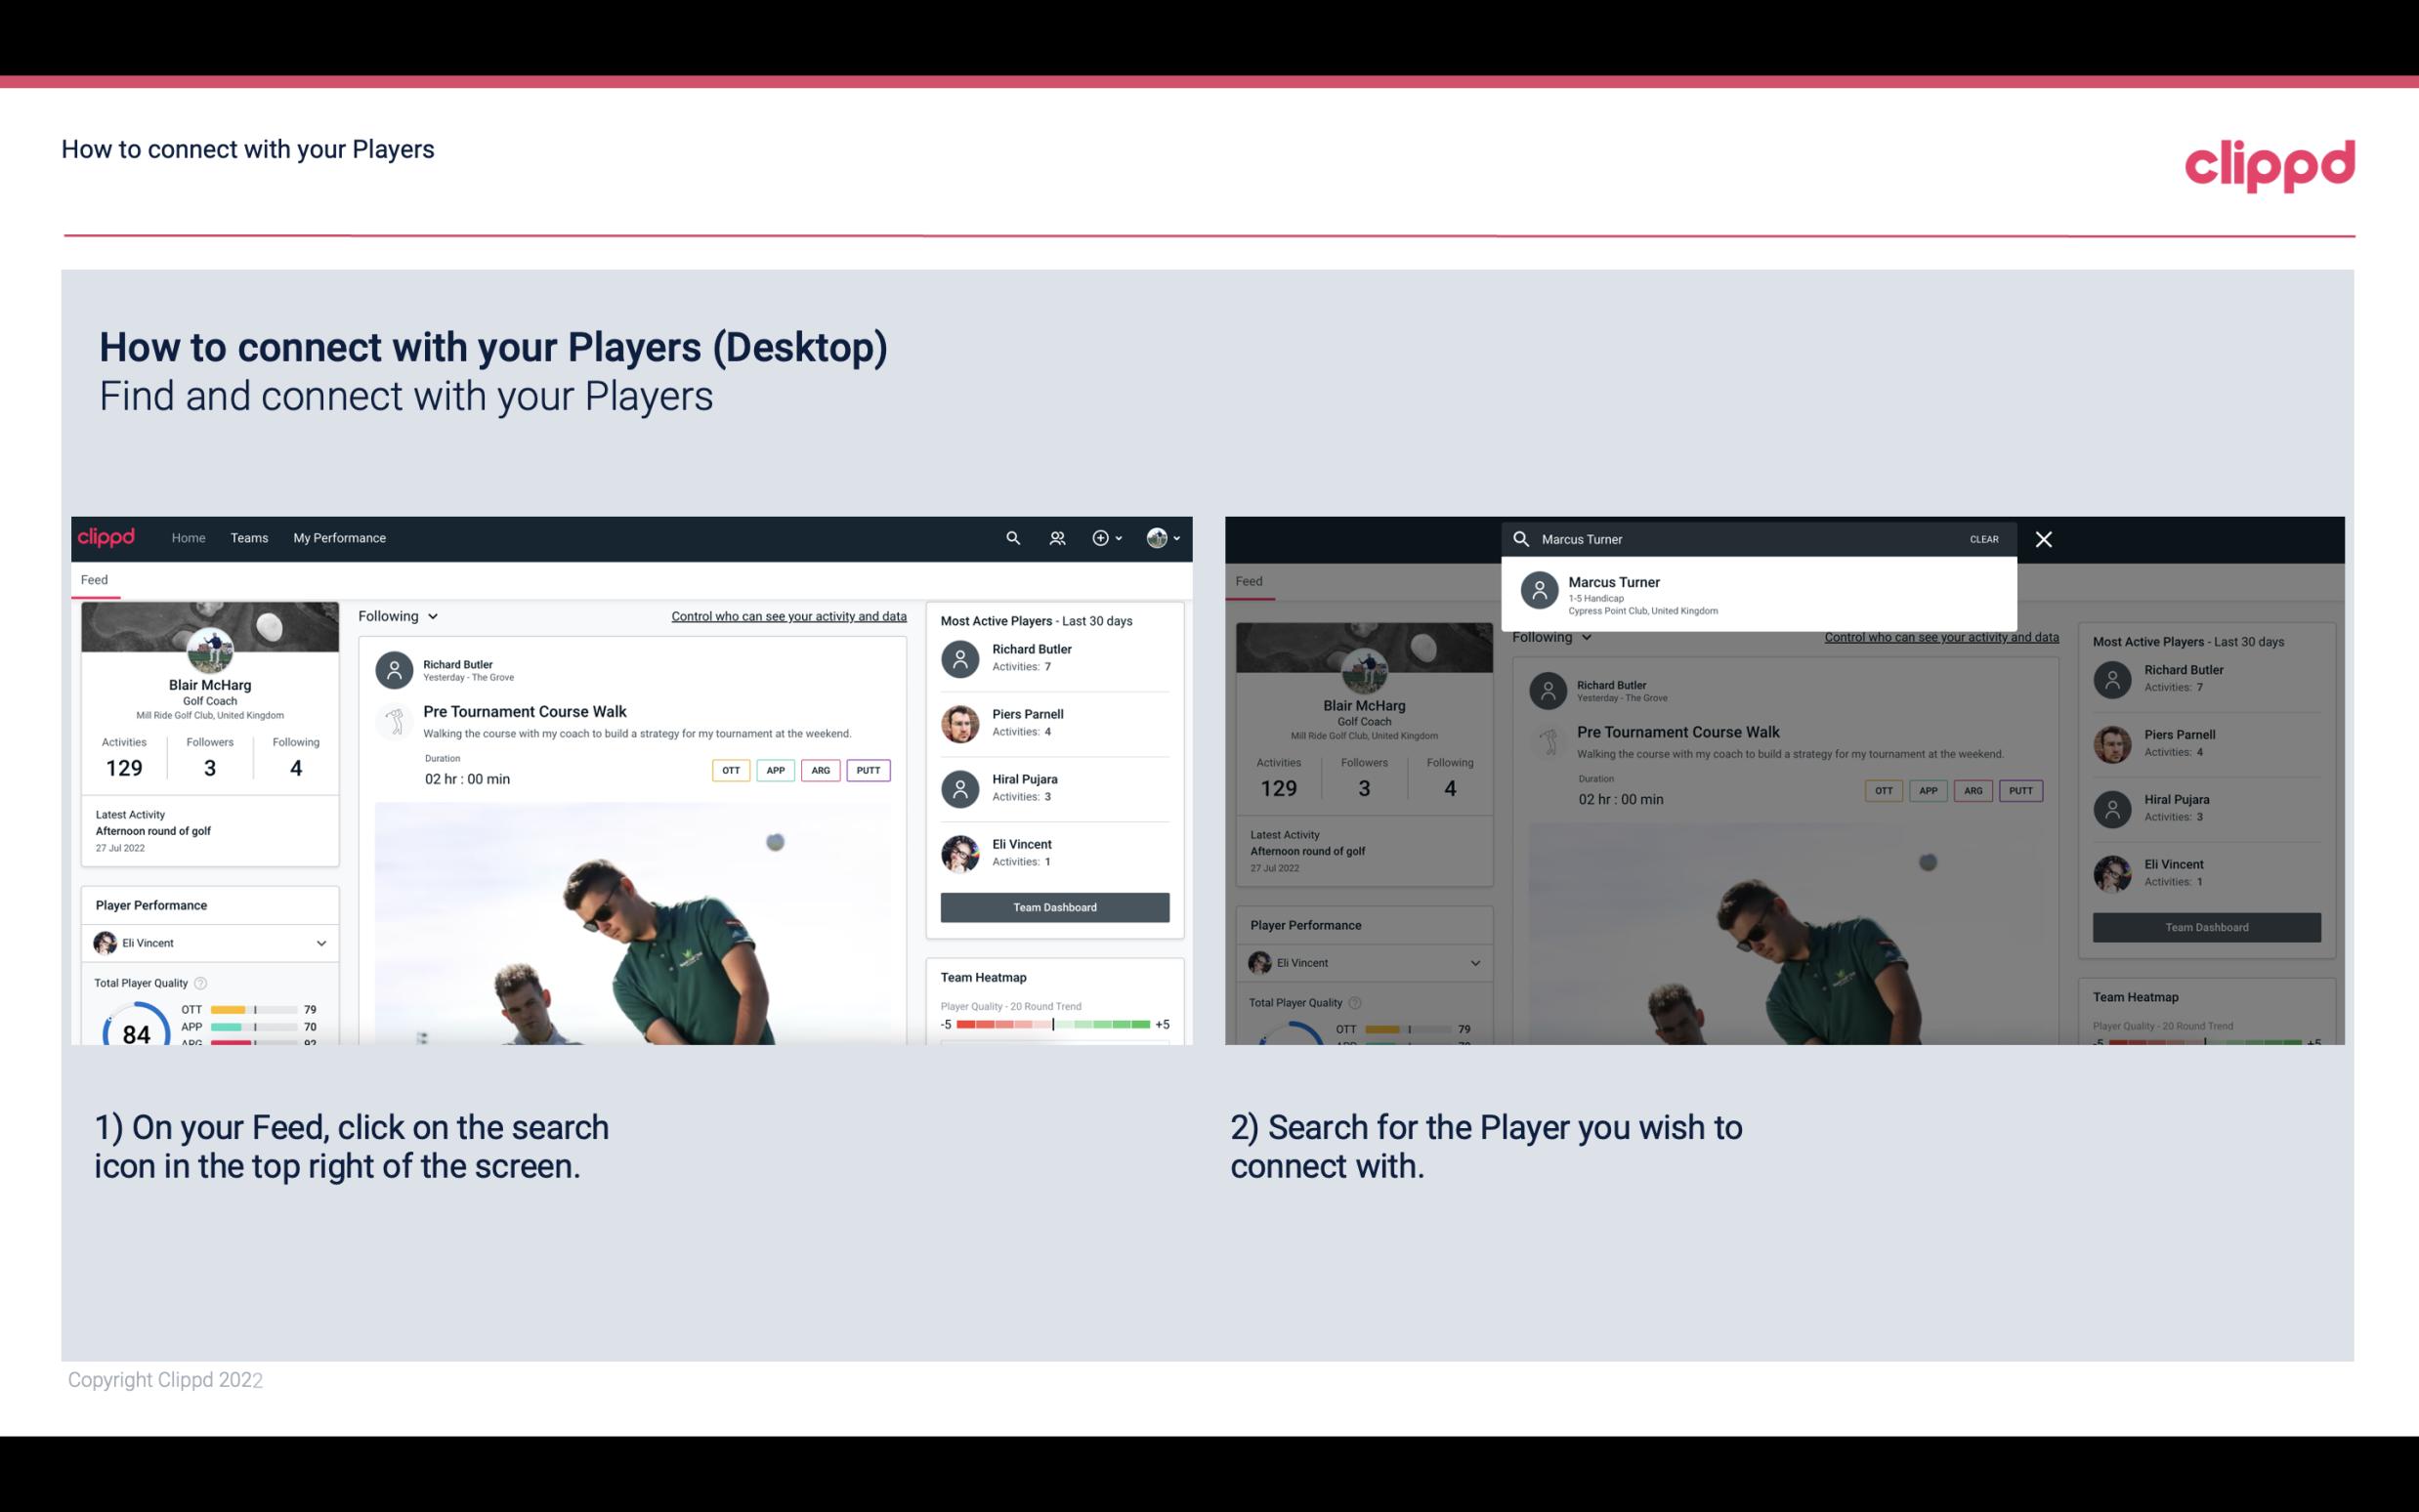Click the Team Dashboard button
Screen dimensions: 2419x1512
pos(1053,905)
